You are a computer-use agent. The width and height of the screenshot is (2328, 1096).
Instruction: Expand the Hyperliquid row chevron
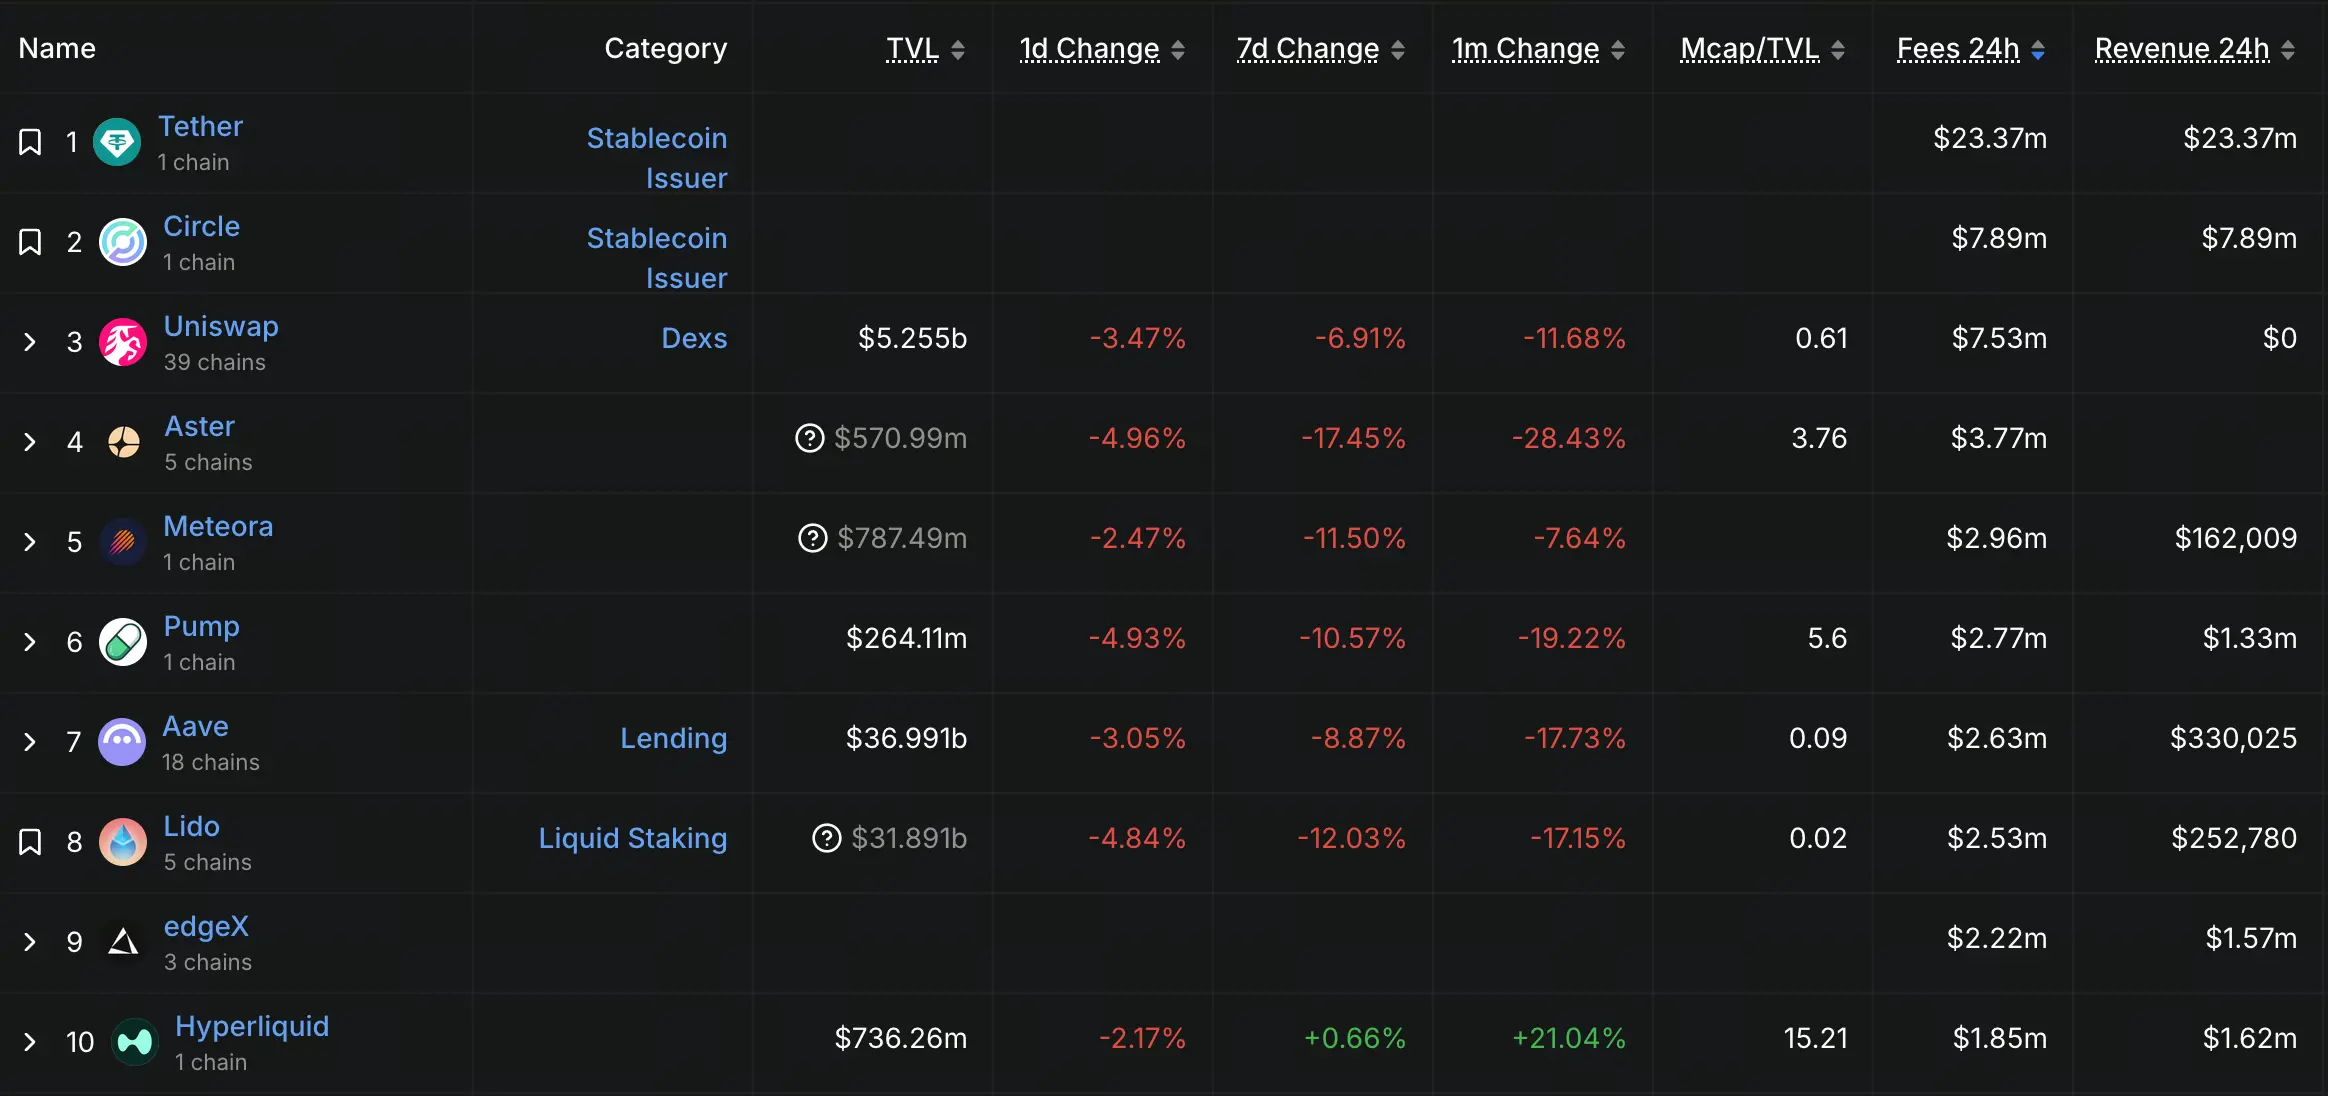pyautogui.click(x=30, y=1042)
